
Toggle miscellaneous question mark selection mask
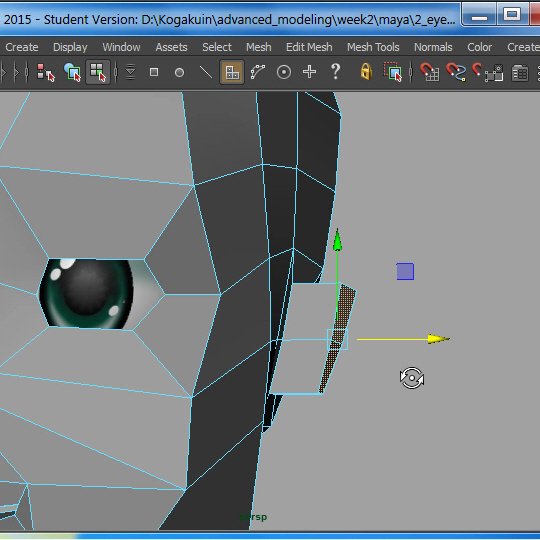point(335,72)
